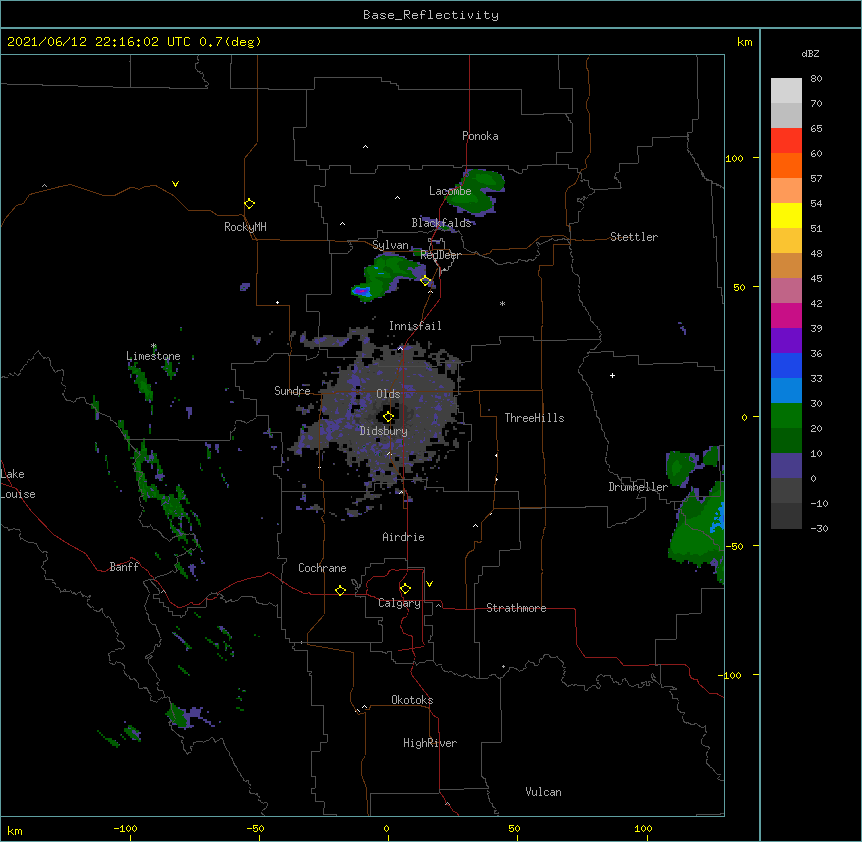Select the orange 60 dBZ color swatch
Screen dimensions: 862x842
point(786,165)
